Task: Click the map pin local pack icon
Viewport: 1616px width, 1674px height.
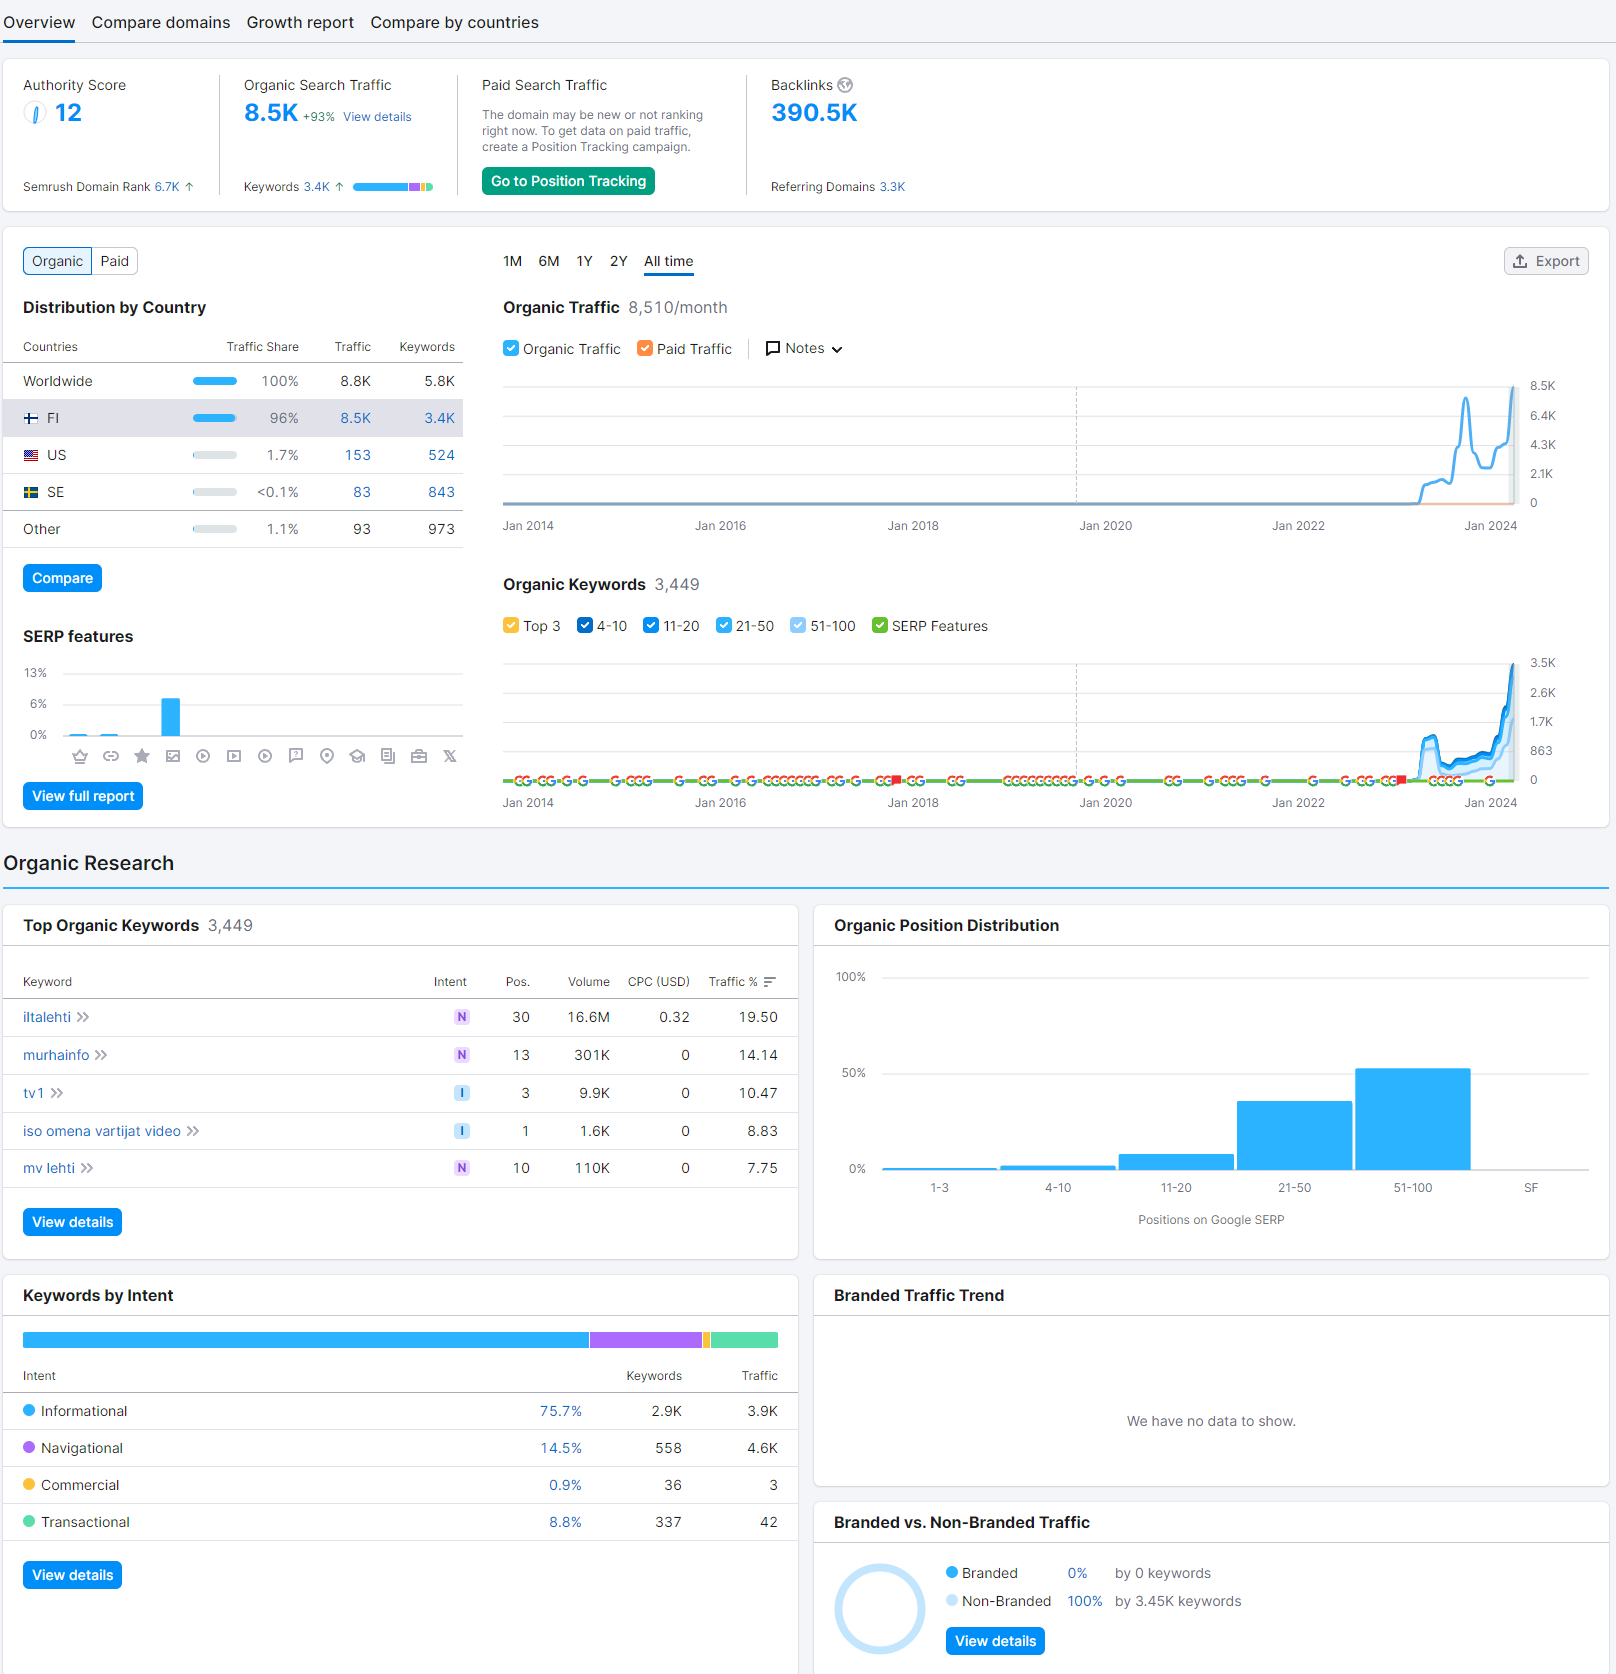Action: coord(327,756)
